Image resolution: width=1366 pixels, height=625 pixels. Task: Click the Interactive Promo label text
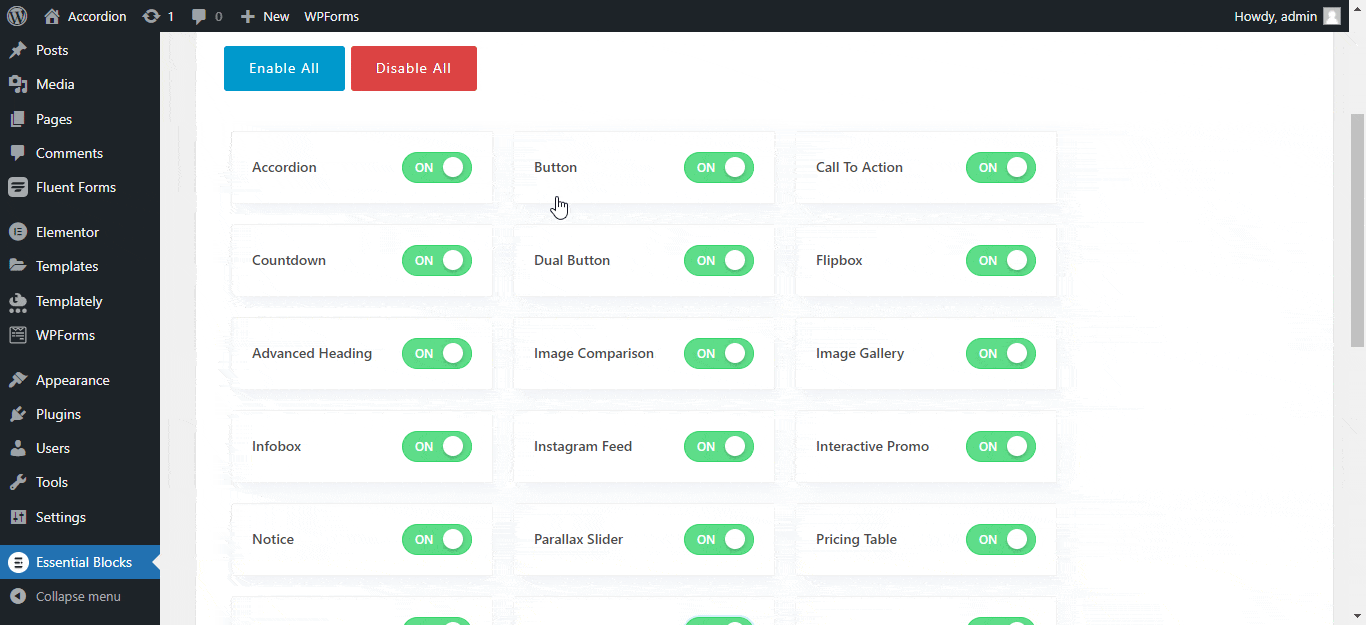pyautogui.click(x=872, y=446)
